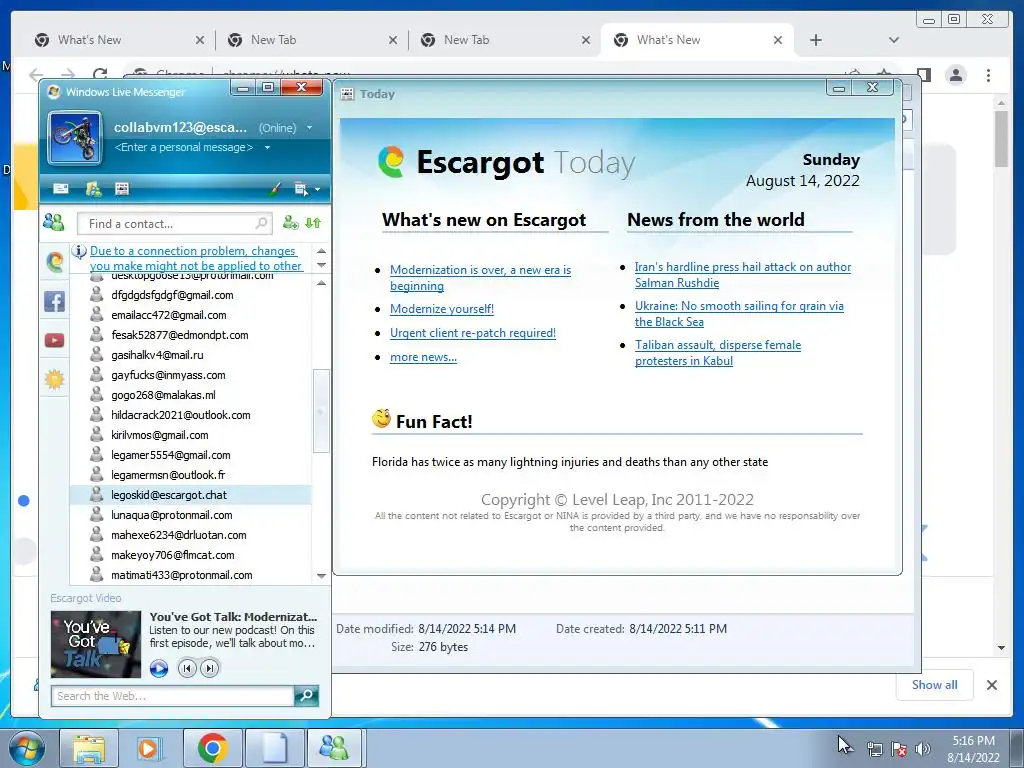Screen dimensions: 1024x768
Task: Click the add a contact icon
Action: (x=291, y=223)
